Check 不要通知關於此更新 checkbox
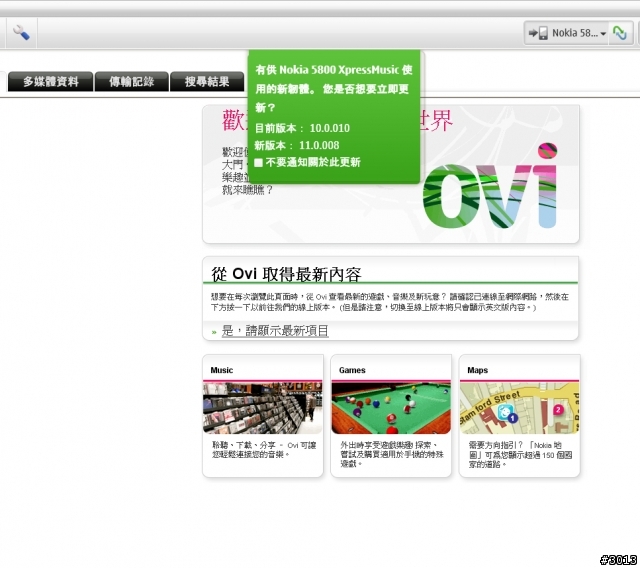 258,163
